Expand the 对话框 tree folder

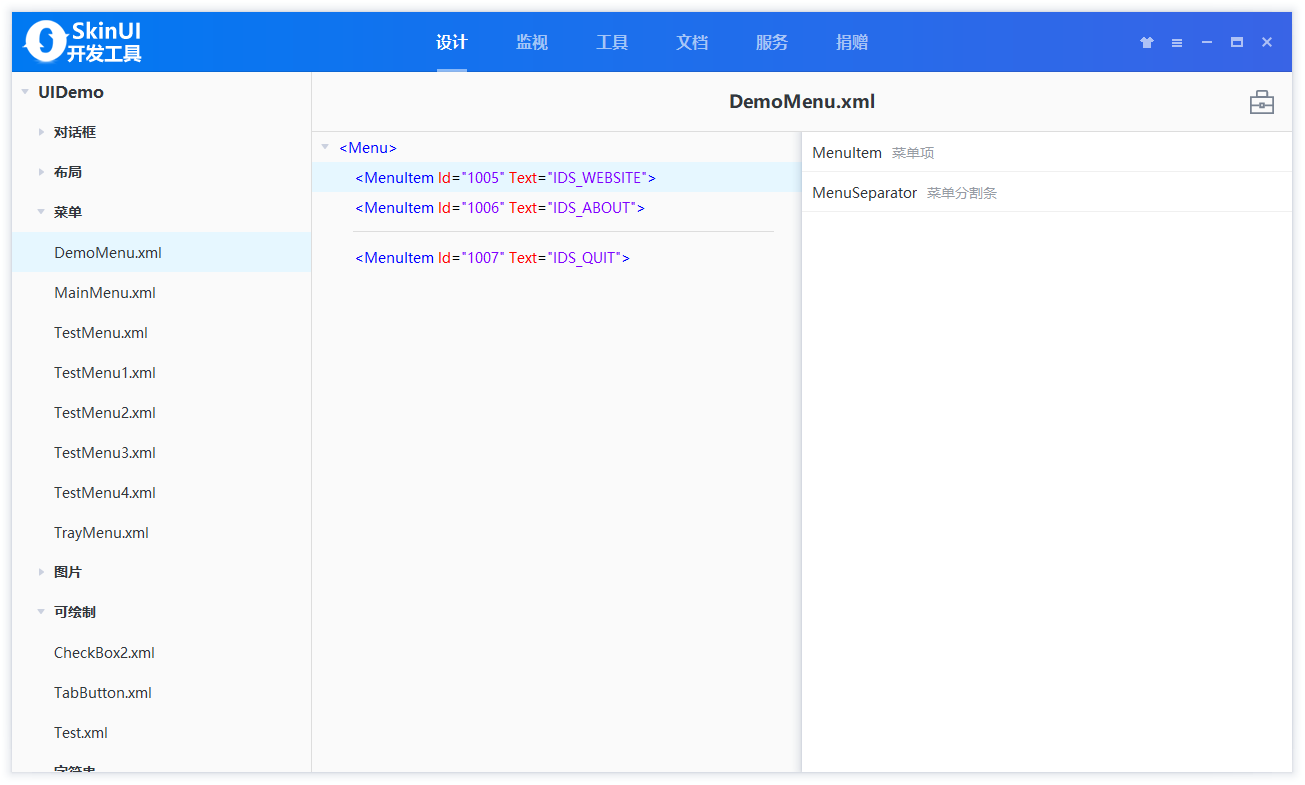[41, 132]
